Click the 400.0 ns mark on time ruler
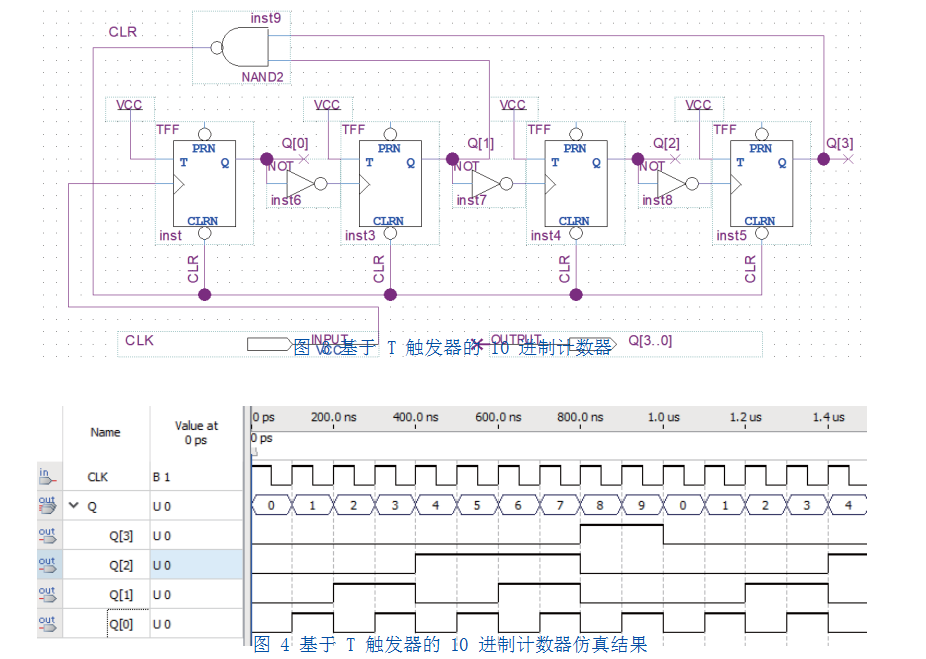 pos(416,417)
